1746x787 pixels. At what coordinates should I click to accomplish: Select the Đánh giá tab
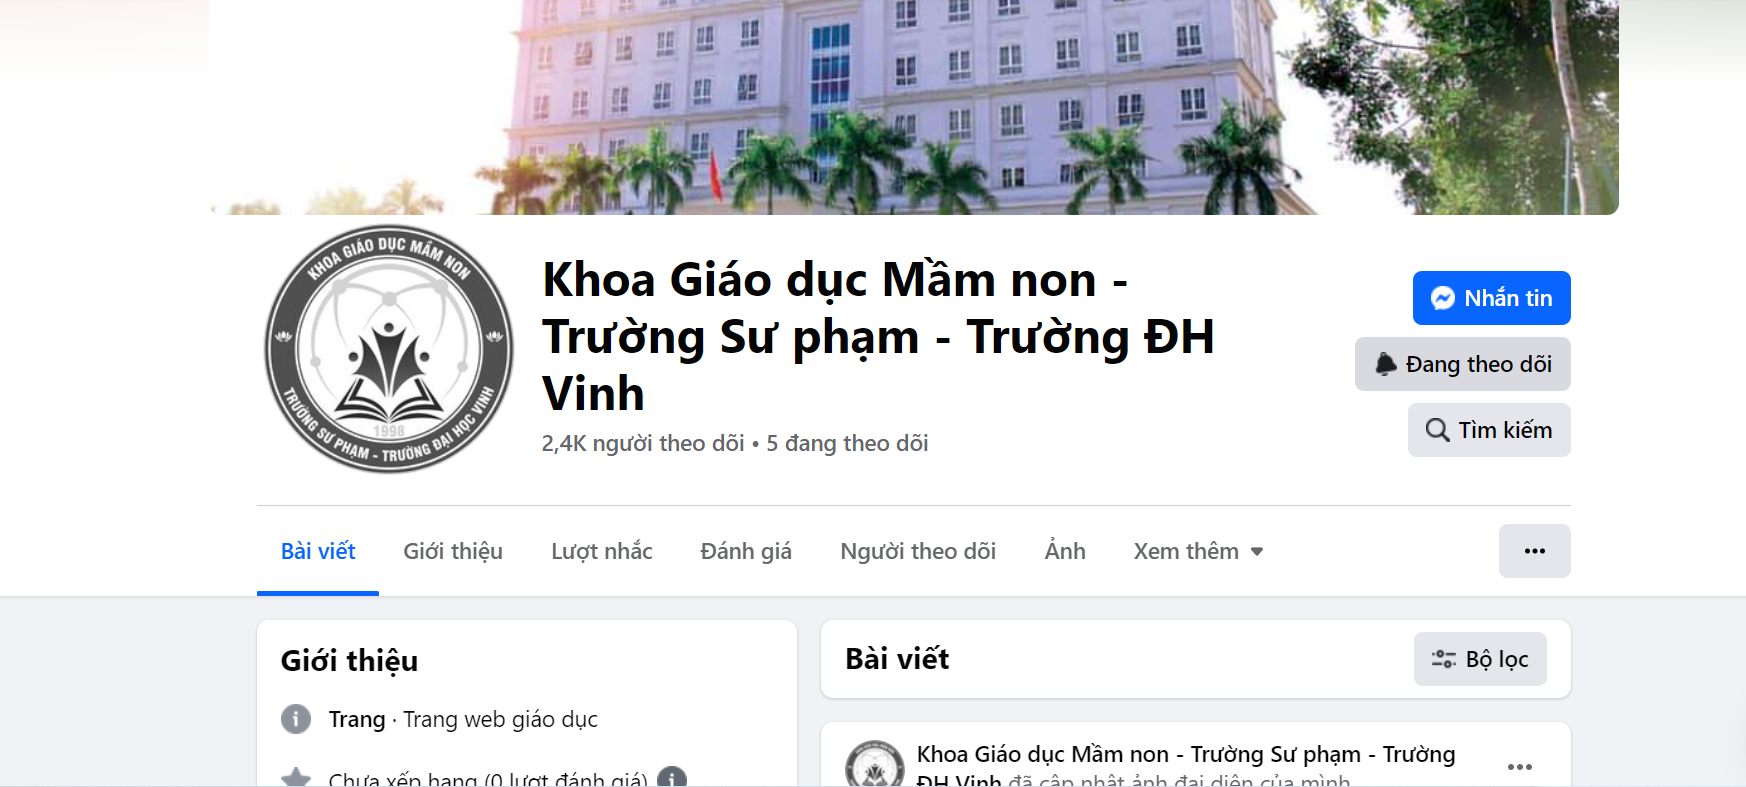746,551
